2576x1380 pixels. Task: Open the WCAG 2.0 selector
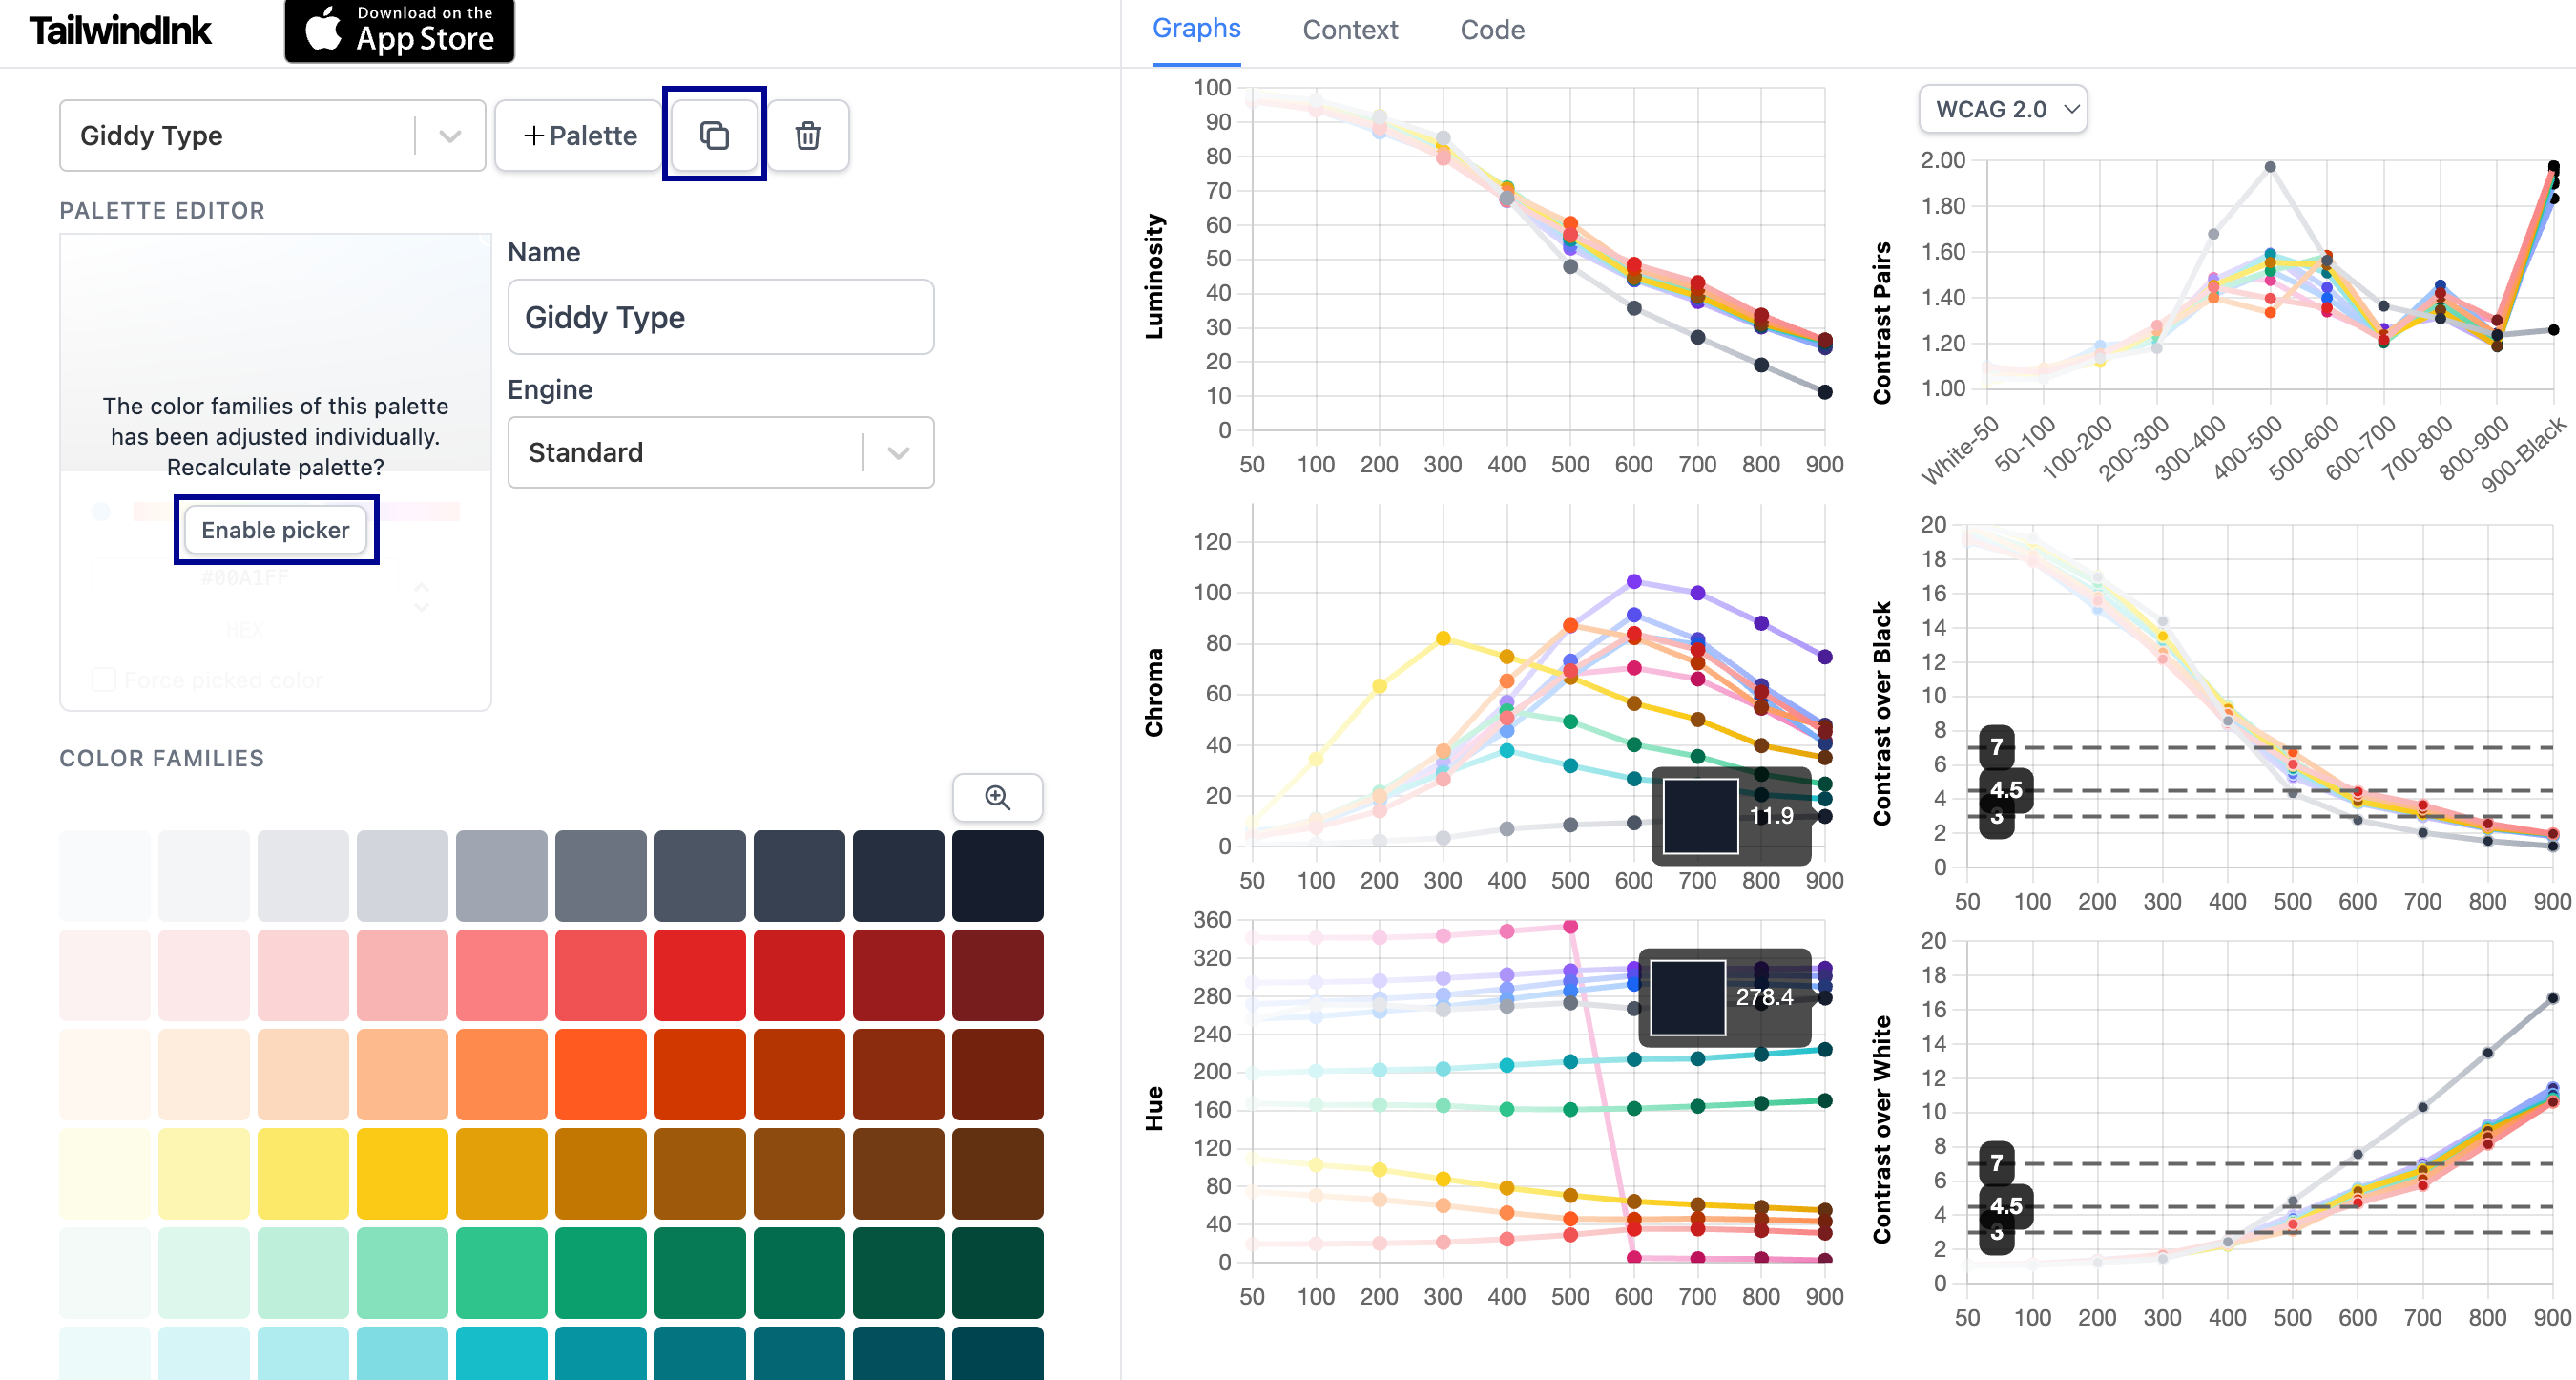[2003, 109]
